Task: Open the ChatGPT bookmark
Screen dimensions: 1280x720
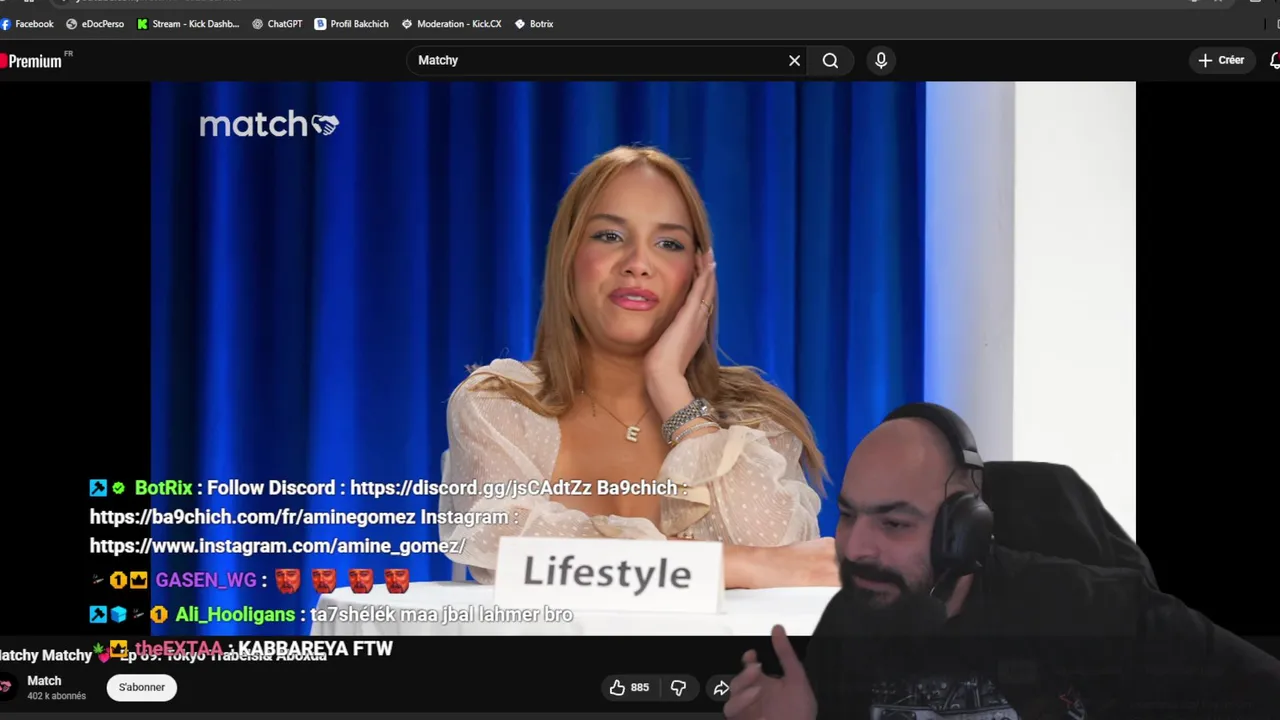Action: (x=277, y=24)
